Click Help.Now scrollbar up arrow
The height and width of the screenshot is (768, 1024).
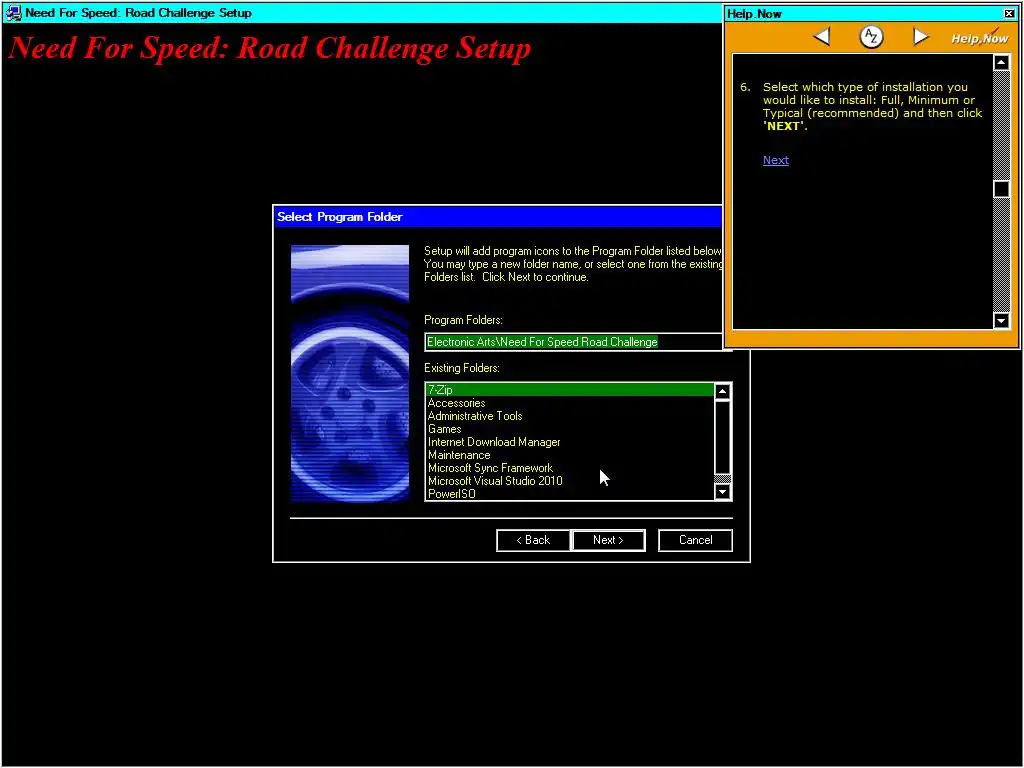[x=1001, y=62]
